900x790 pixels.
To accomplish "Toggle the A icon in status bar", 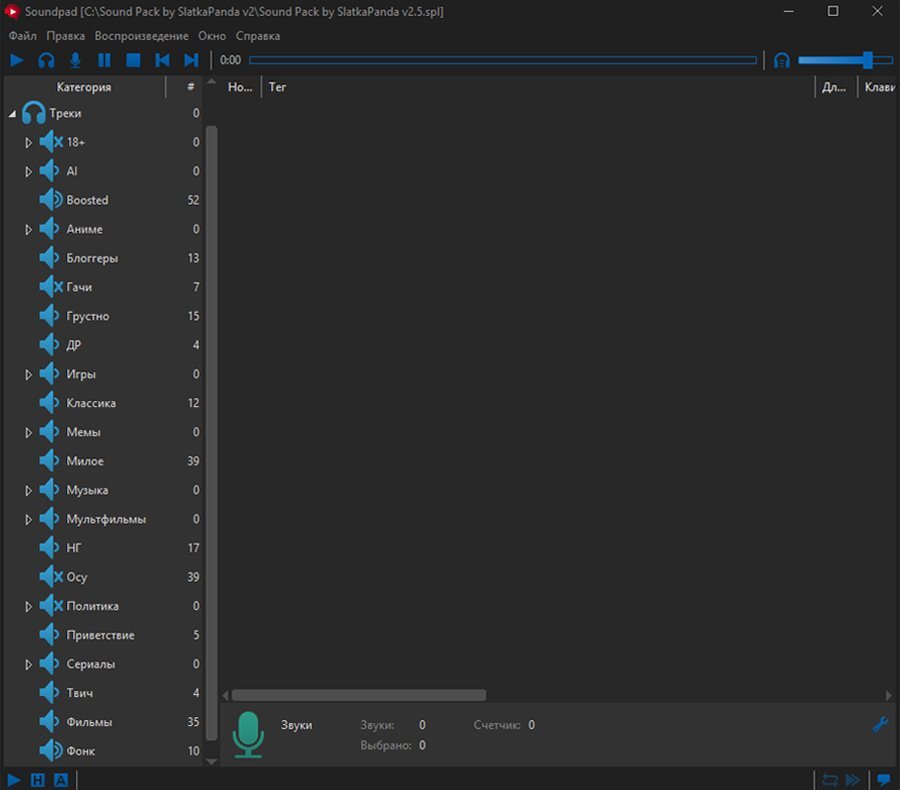I will pyautogui.click(x=60, y=780).
